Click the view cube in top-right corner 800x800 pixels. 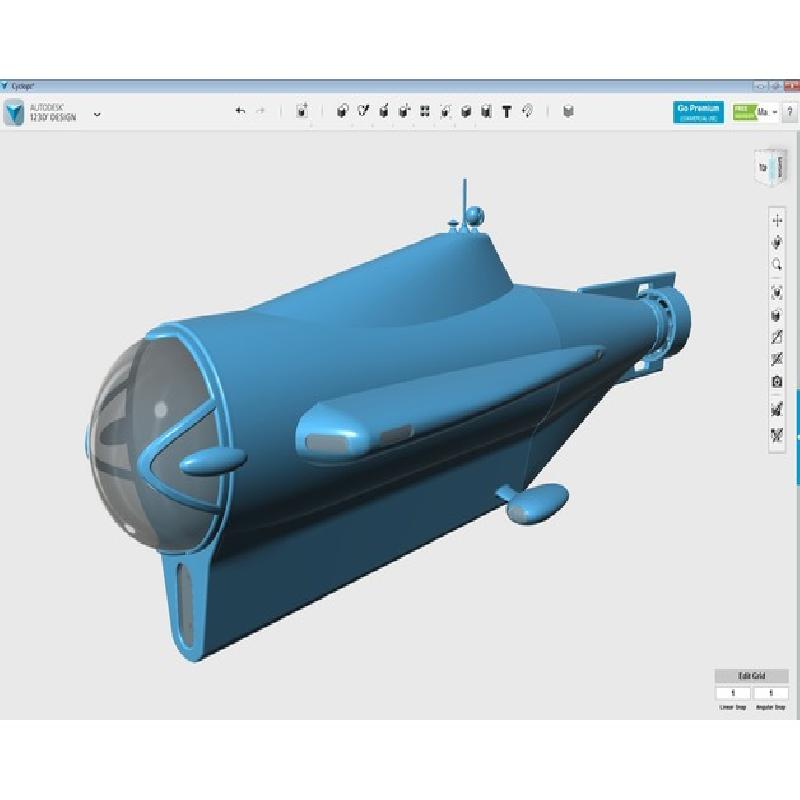pos(766,167)
